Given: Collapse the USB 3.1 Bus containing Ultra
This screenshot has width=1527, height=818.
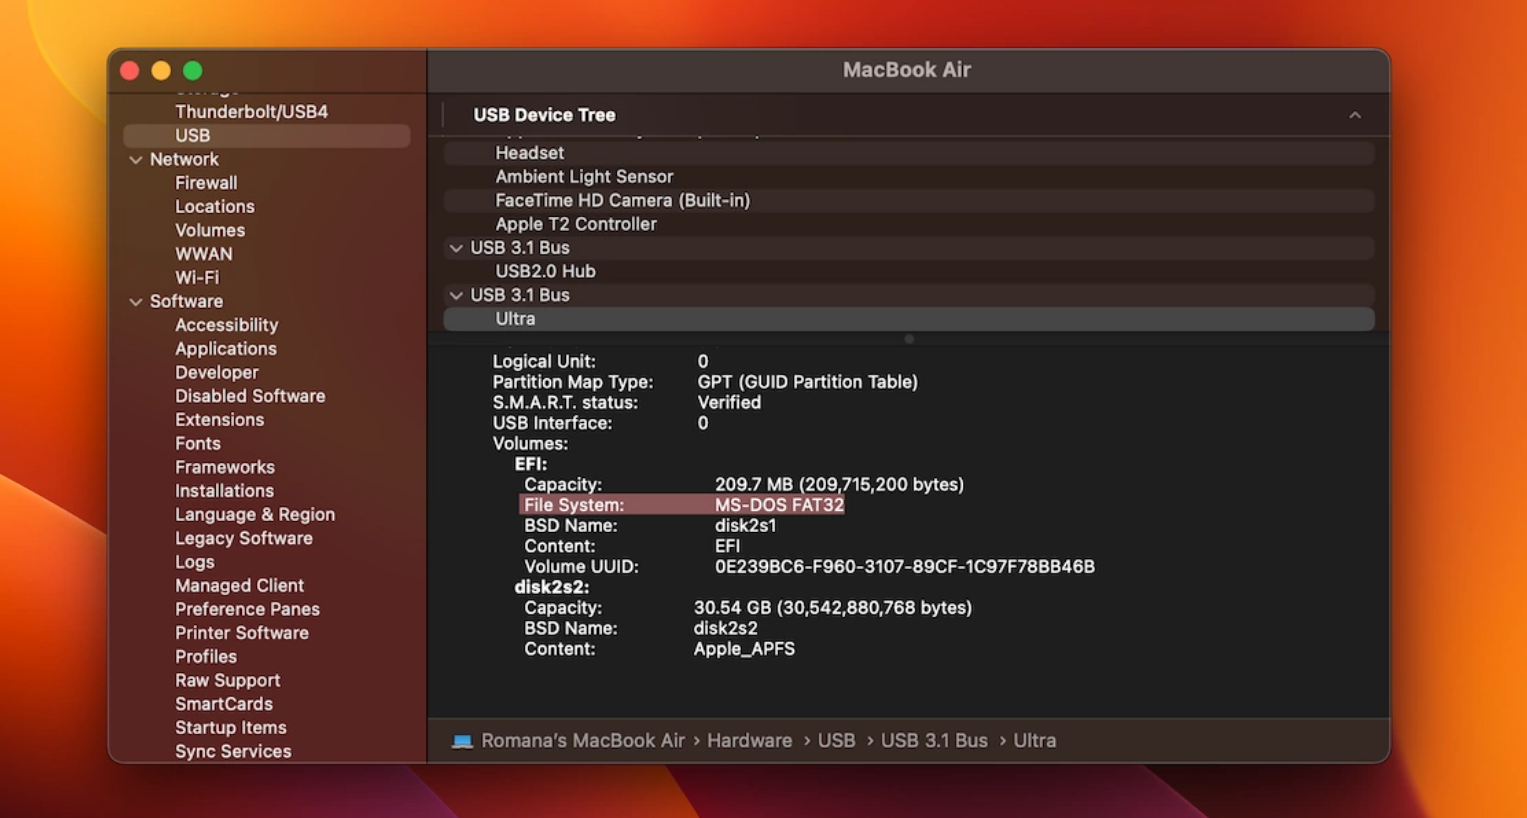Looking at the screenshot, I should (456, 296).
